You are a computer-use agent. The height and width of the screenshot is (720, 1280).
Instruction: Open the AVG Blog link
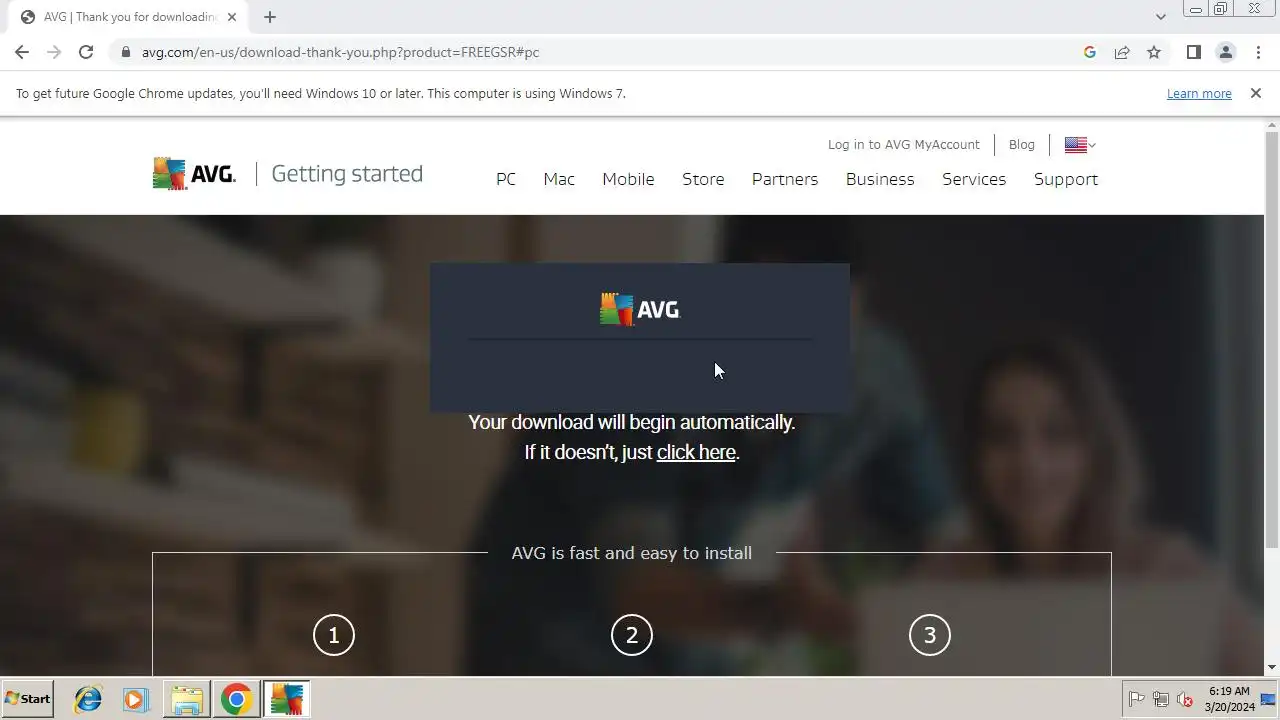(x=1021, y=145)
